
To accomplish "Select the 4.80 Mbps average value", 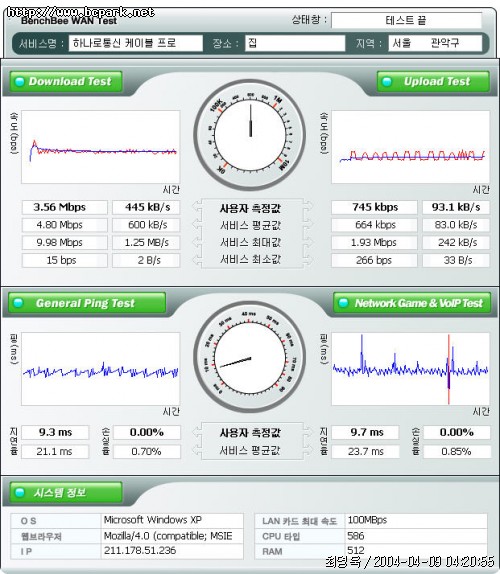I will [65, 225].
